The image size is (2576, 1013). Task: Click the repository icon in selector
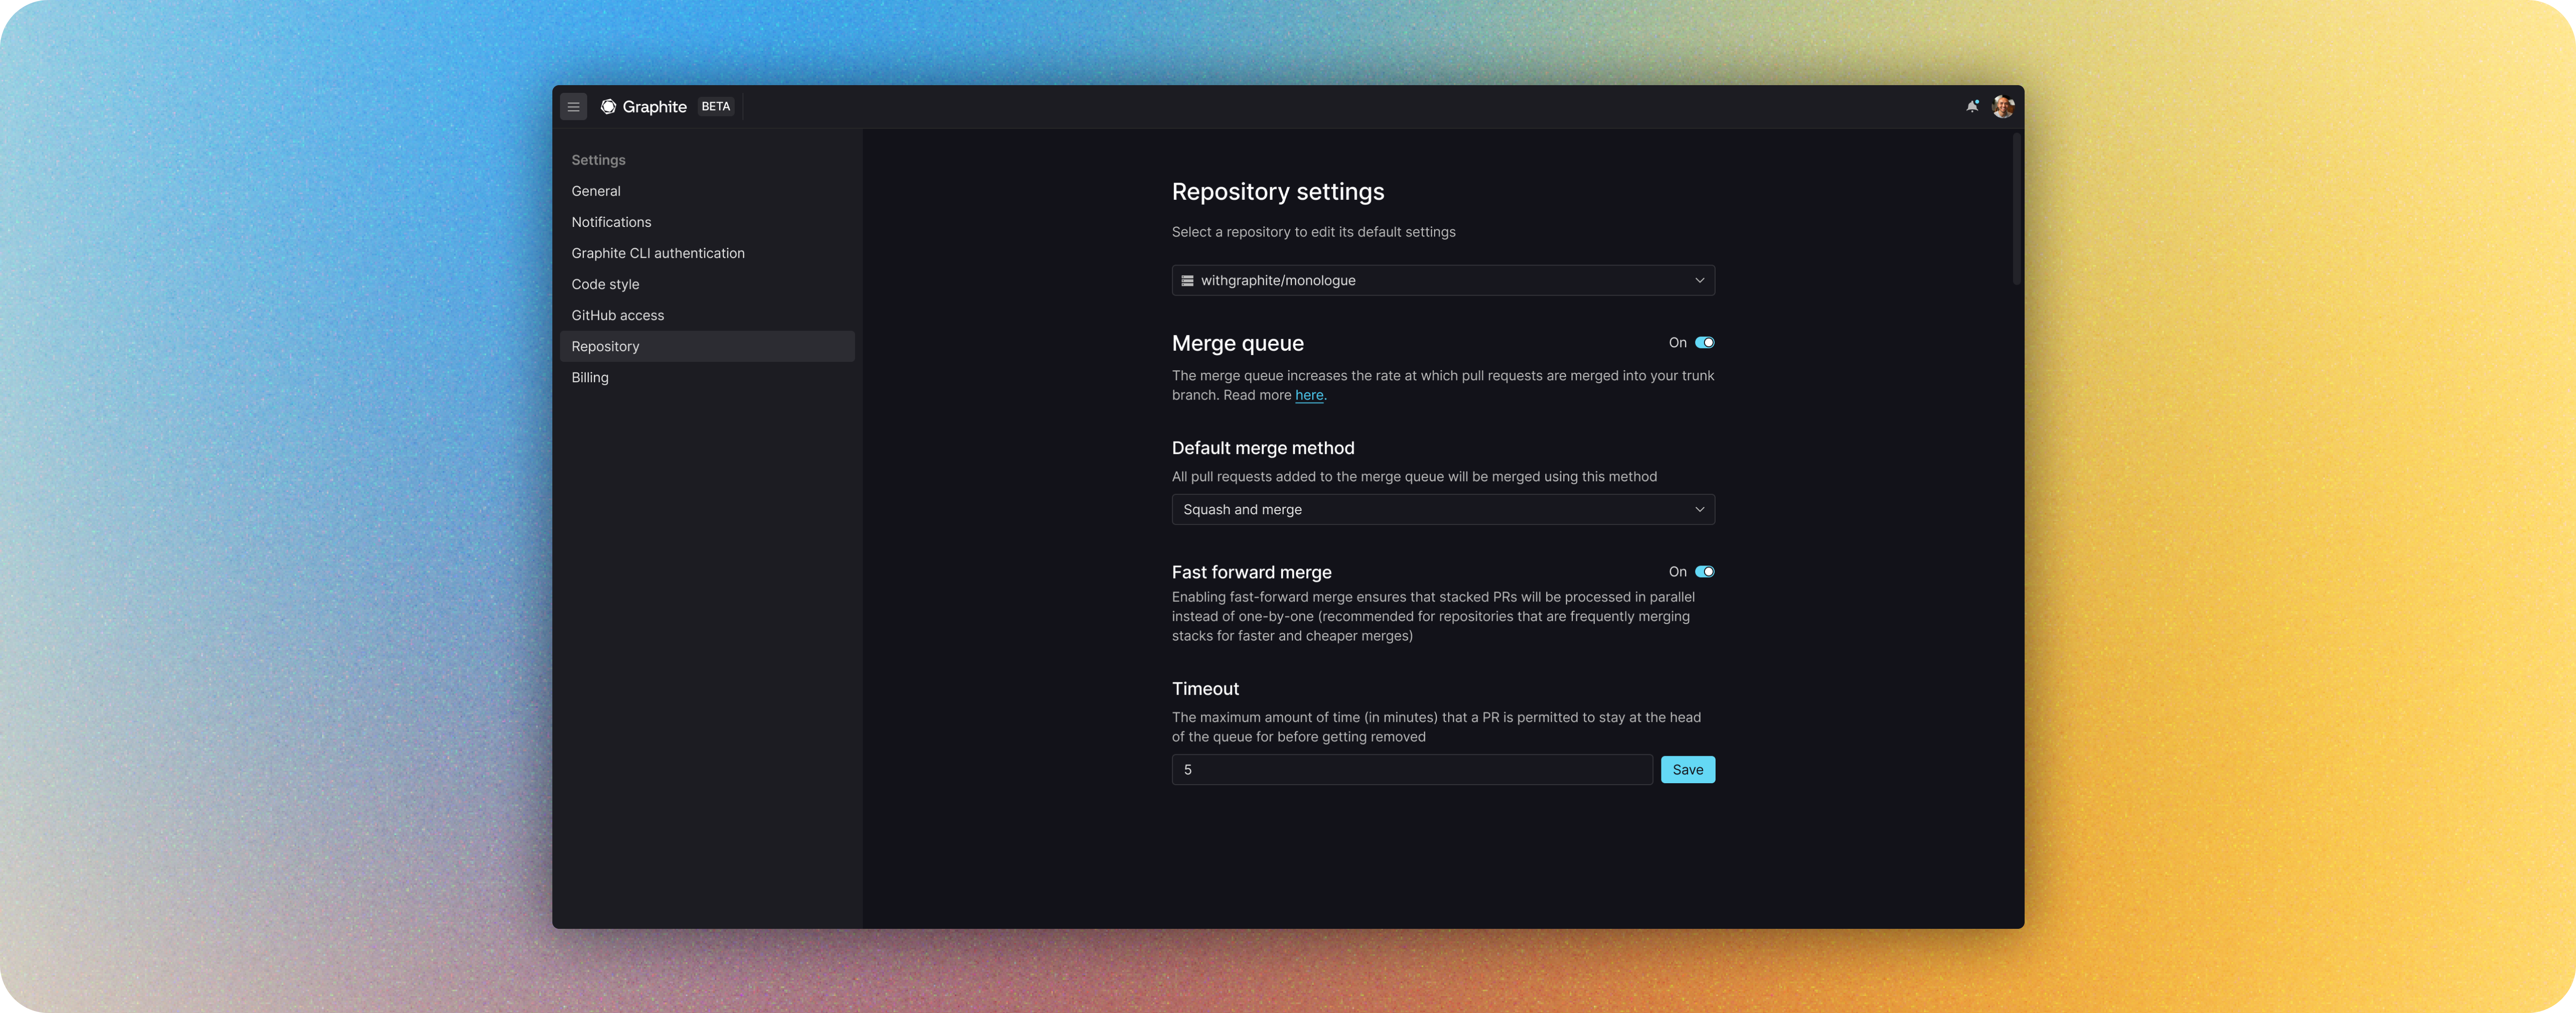click(x=1187, y=281)
